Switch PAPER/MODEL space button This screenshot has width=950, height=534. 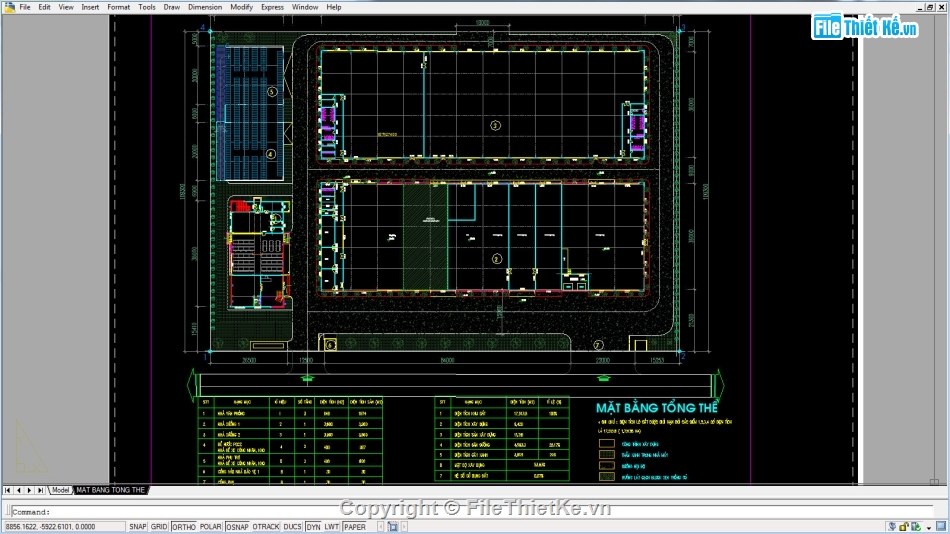tap(354, 527)
